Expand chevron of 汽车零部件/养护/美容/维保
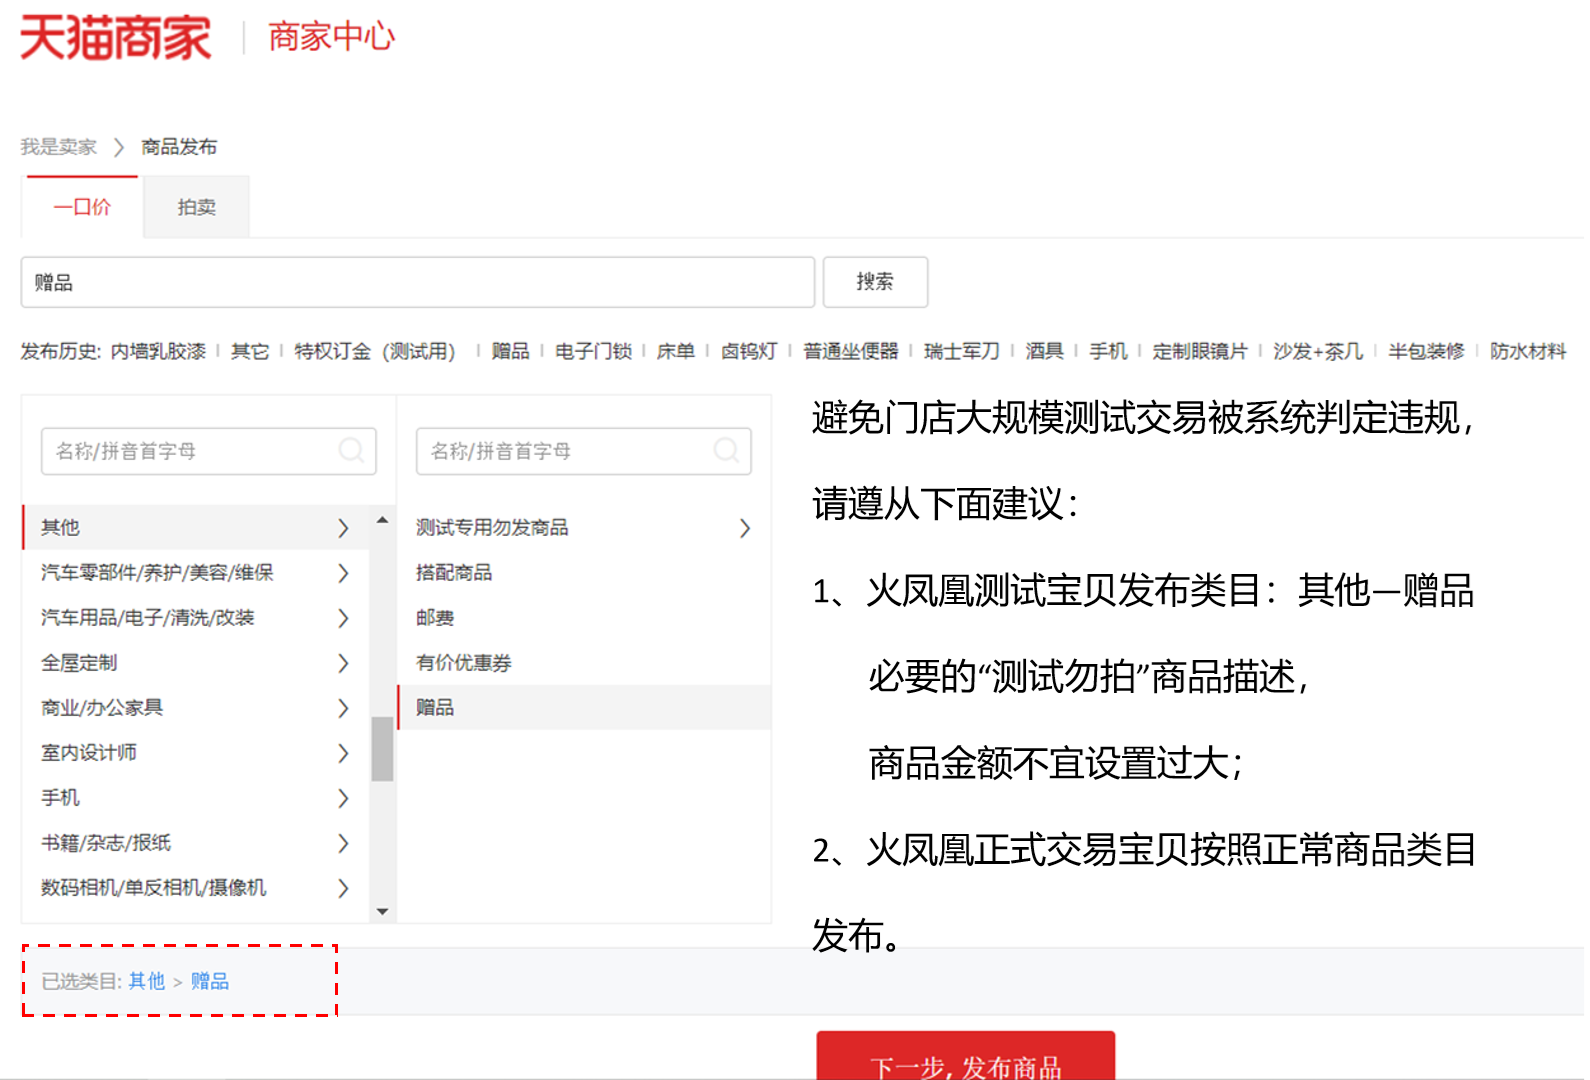Image resolution: width=1590 pixels, height=1080 pixels. 343,573
